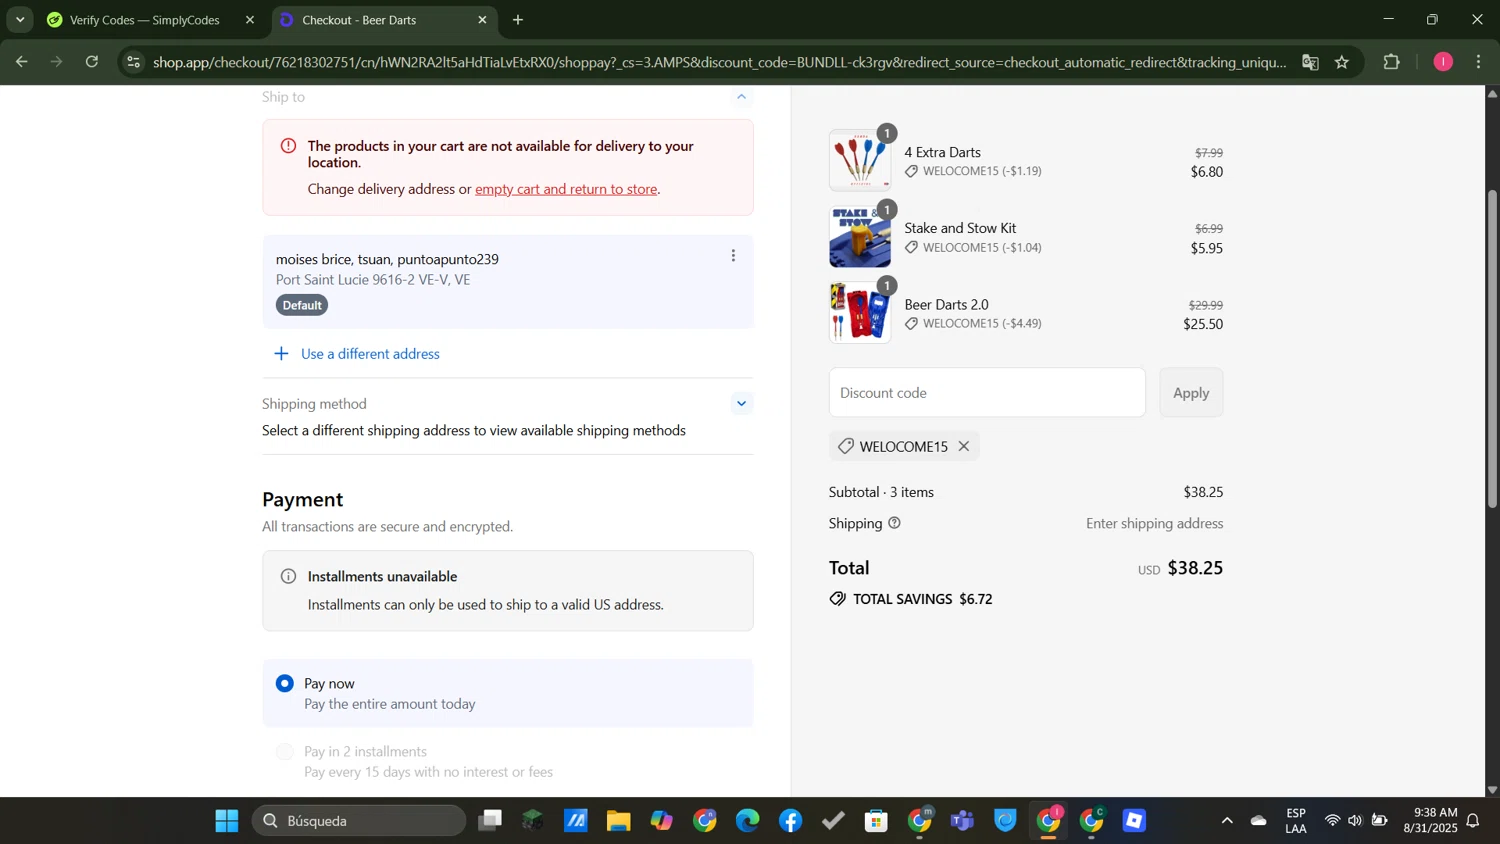The width and height of the screenshot is (1500, 844).
Task: Click the 4 Extra Darts product thumbnail
Action: point(860,160)
